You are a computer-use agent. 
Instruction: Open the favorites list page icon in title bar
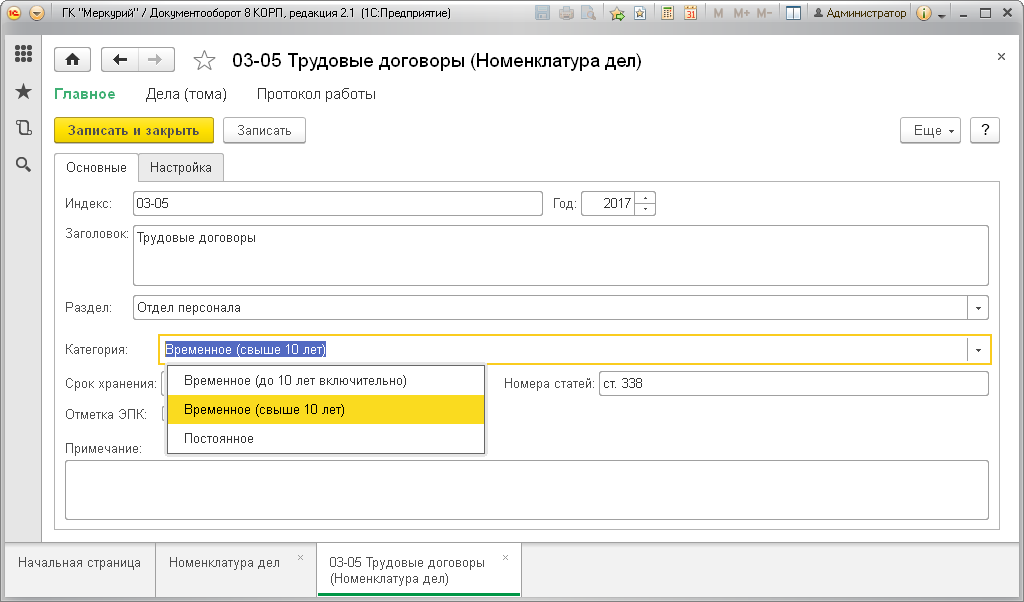(x=641, y=13)
